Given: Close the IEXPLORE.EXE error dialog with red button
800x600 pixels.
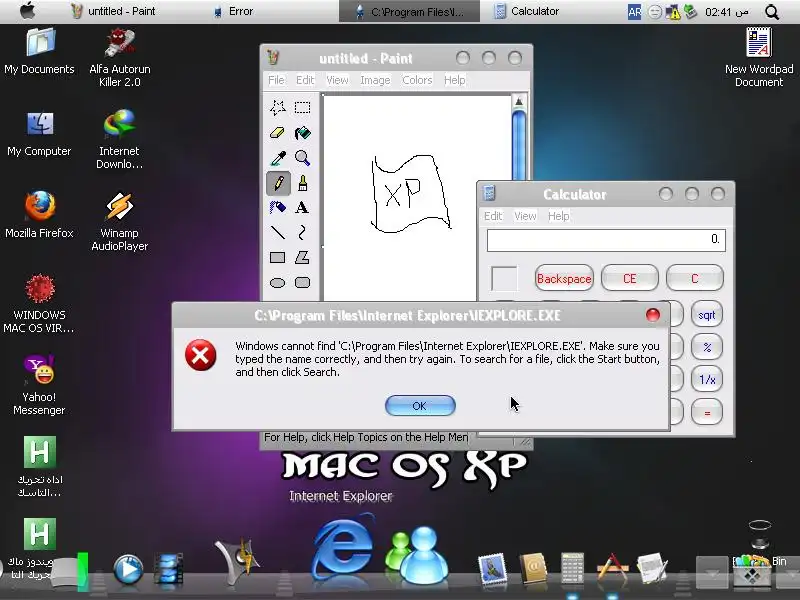Looking at the screenshot, I should [653, 315].
